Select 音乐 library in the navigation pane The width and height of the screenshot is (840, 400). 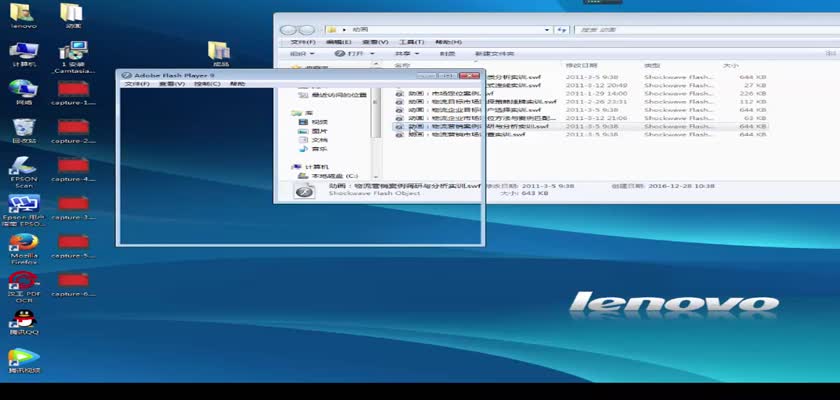click(x=313, y=149)
